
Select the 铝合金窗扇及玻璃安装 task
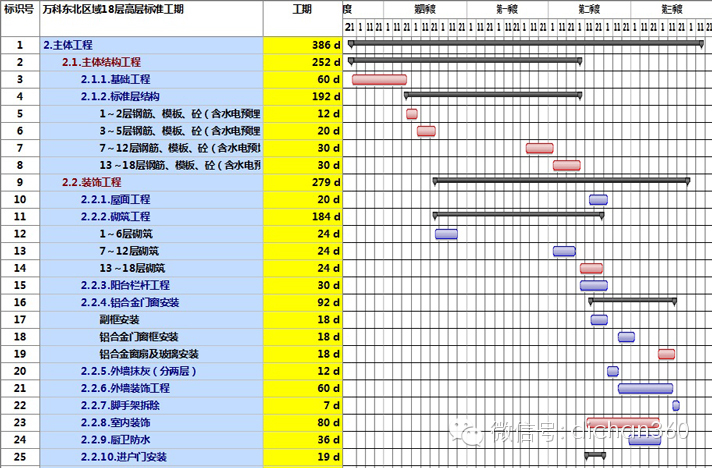(149, 354)
